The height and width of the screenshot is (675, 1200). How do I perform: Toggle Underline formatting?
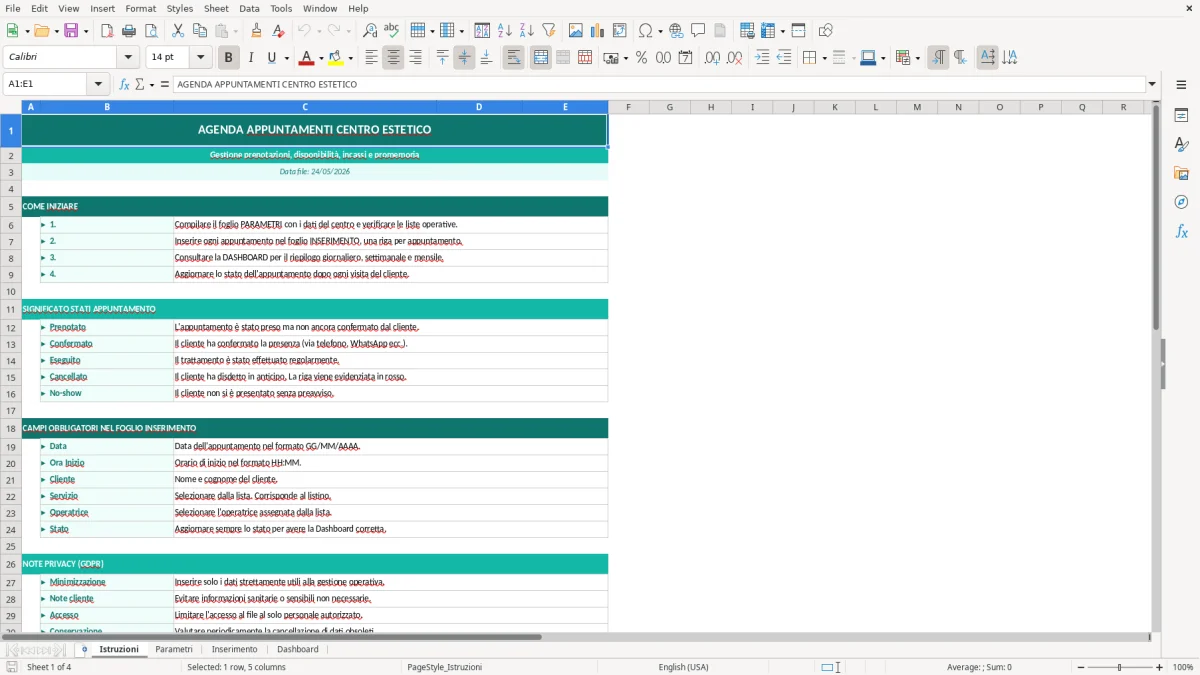pos(272,58)
